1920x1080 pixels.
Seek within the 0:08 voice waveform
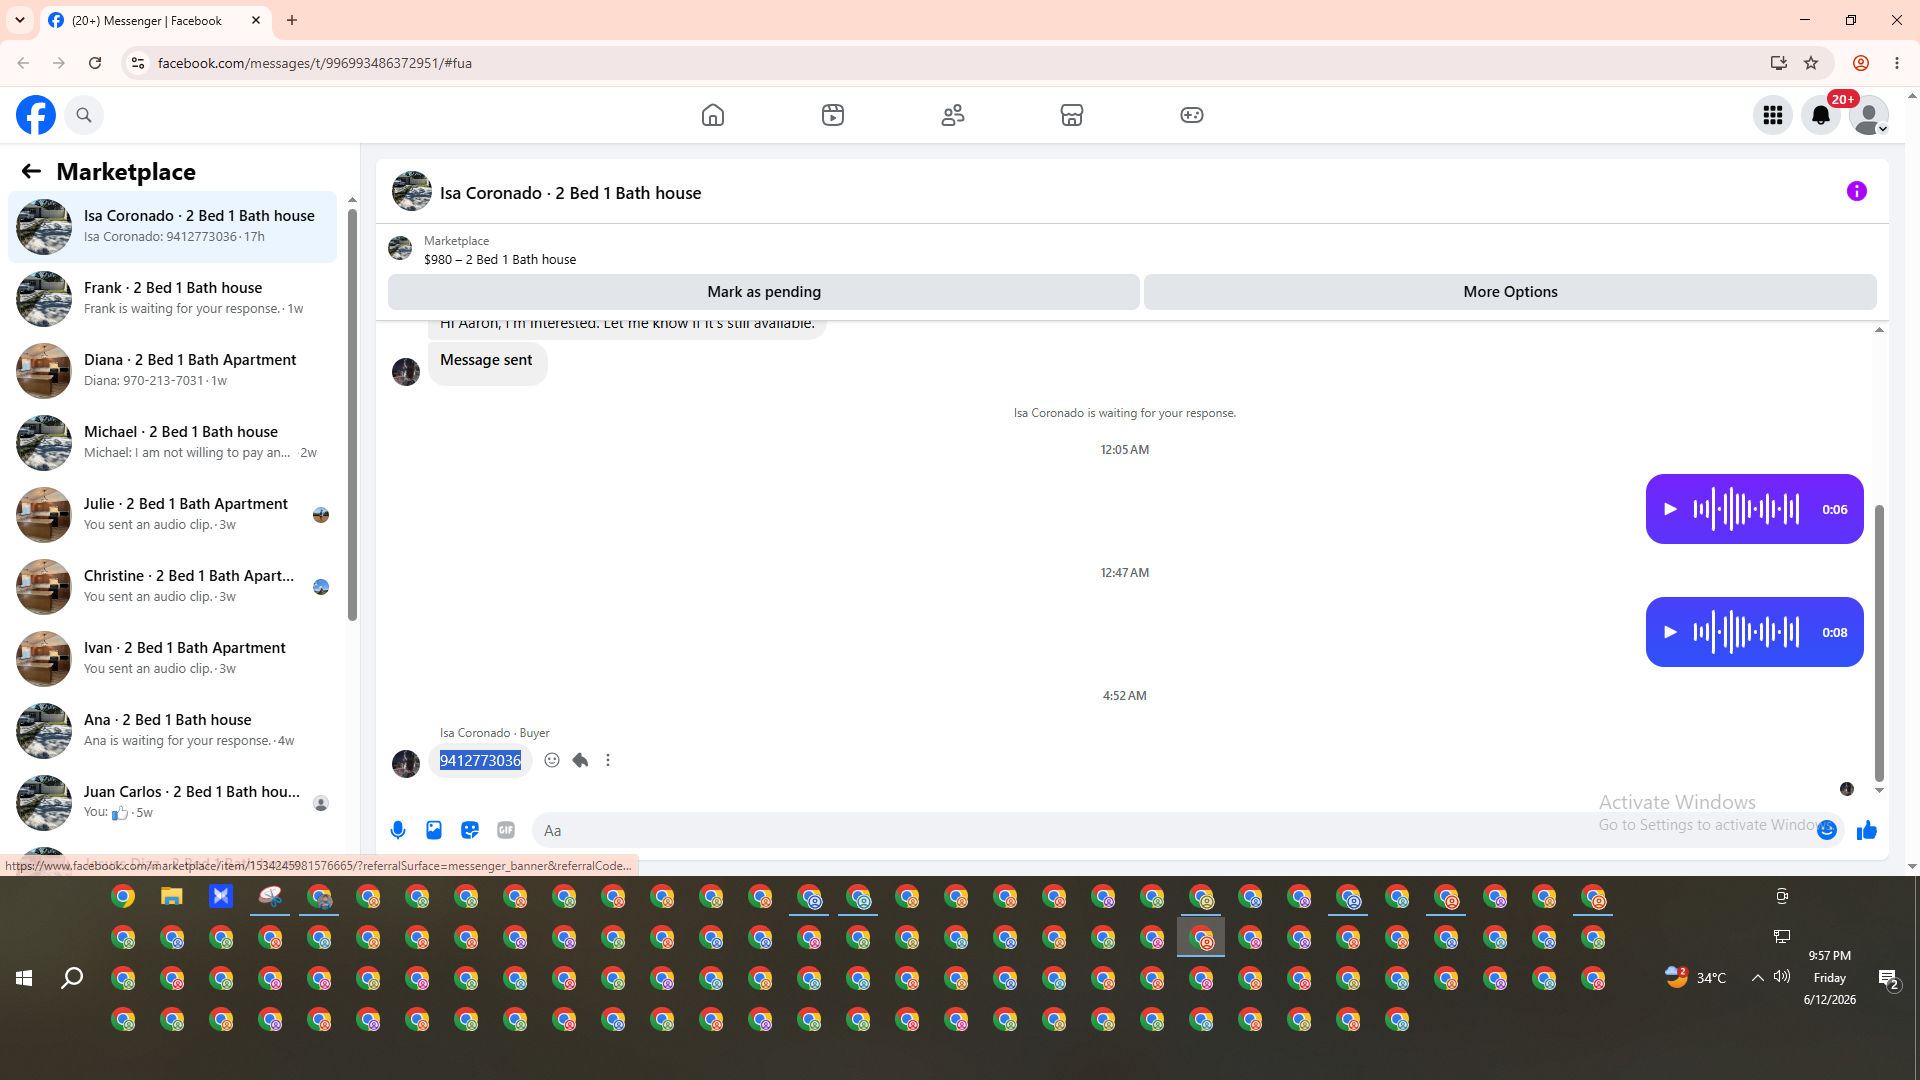pos(1746,632)
